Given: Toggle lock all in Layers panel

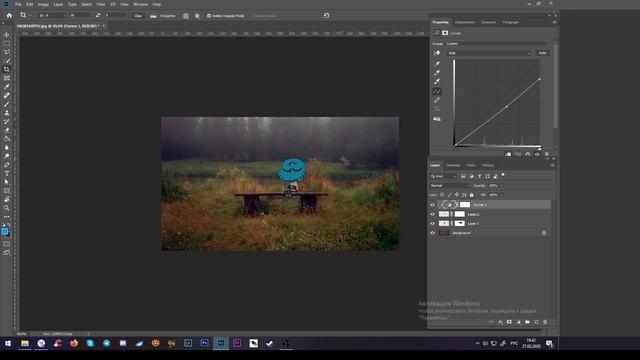Looking at the screenshot, I should coord(471,195).
